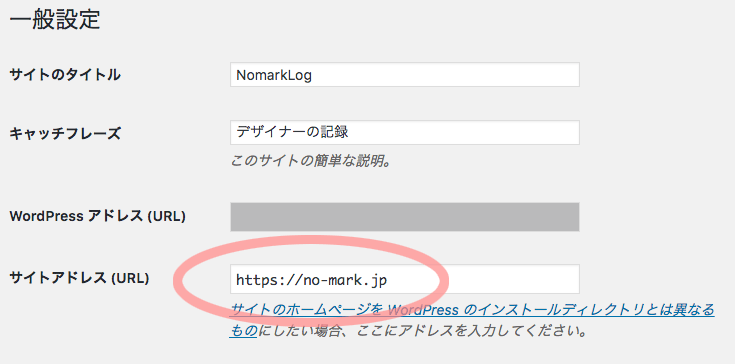Viewport: 735px width, 364px height.
Task: Click the このサイトの簡単な説明。 description text
Action: click(311, 162)
